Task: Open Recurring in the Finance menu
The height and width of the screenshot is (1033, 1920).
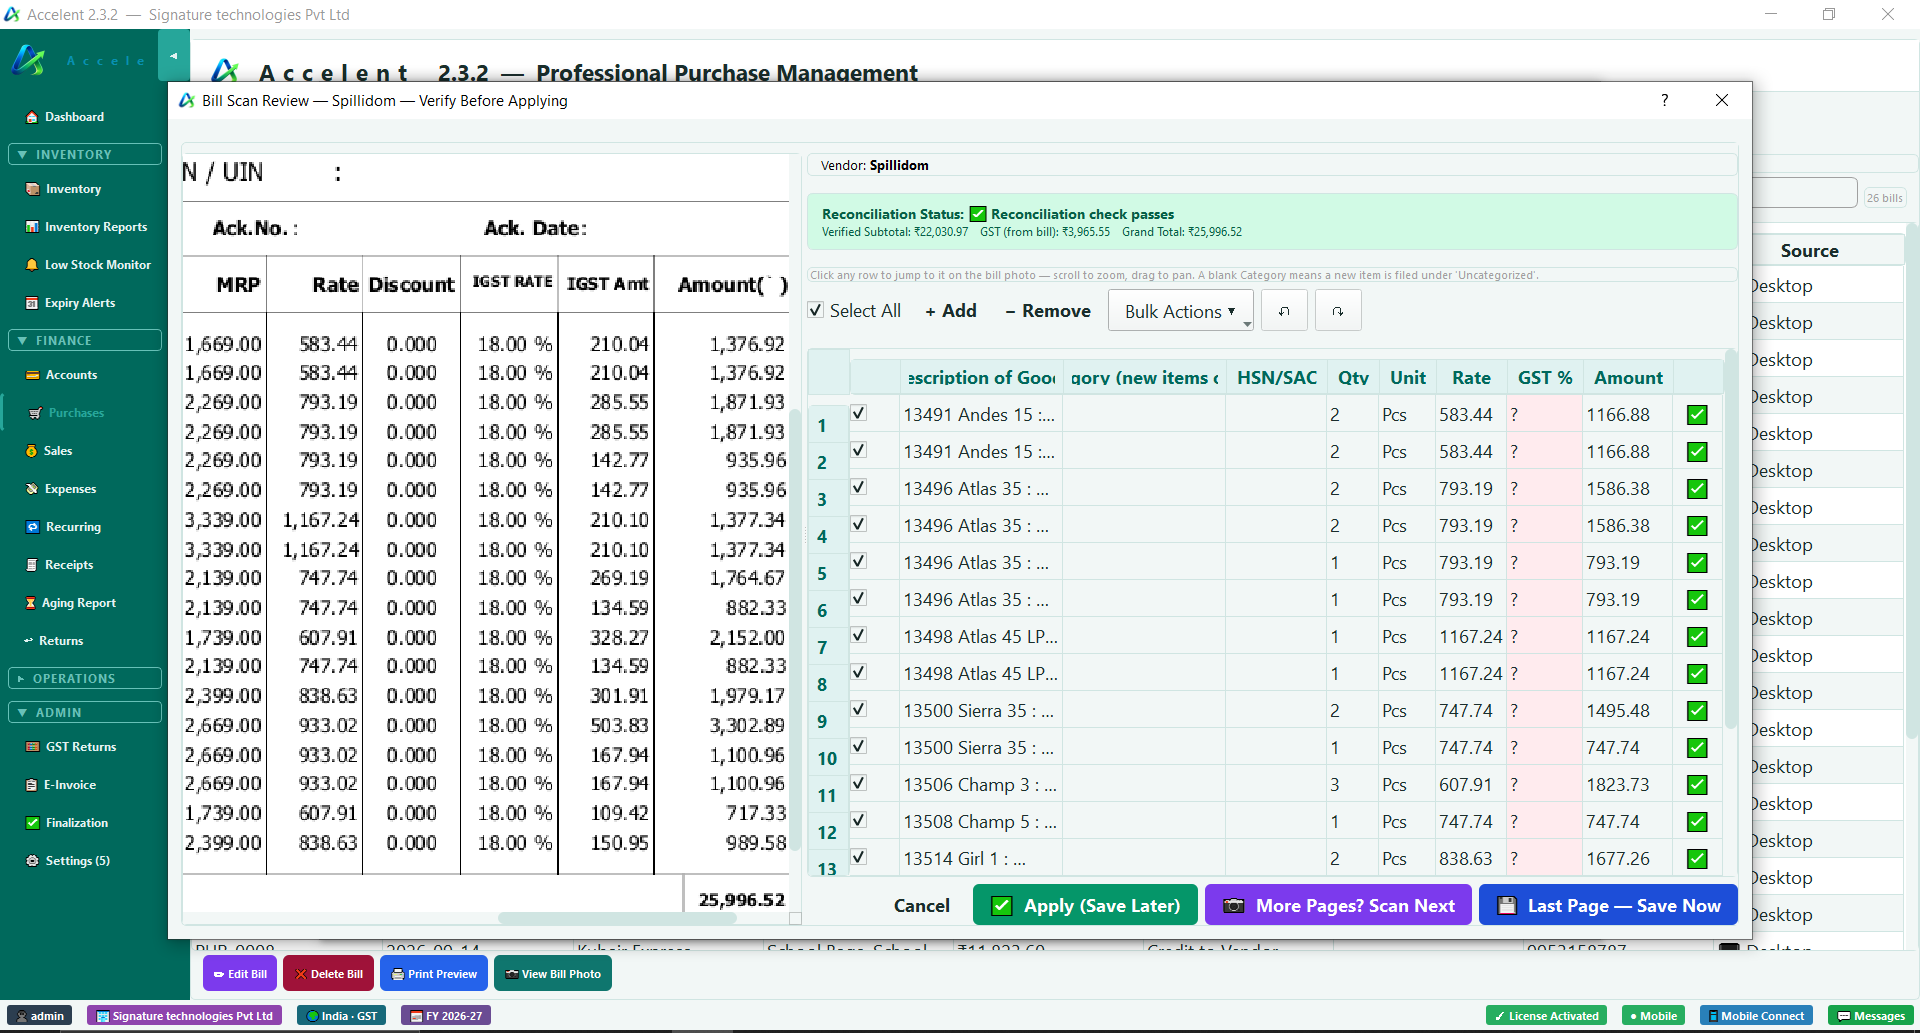Action: pyautogui.click(x=72, y=527)
